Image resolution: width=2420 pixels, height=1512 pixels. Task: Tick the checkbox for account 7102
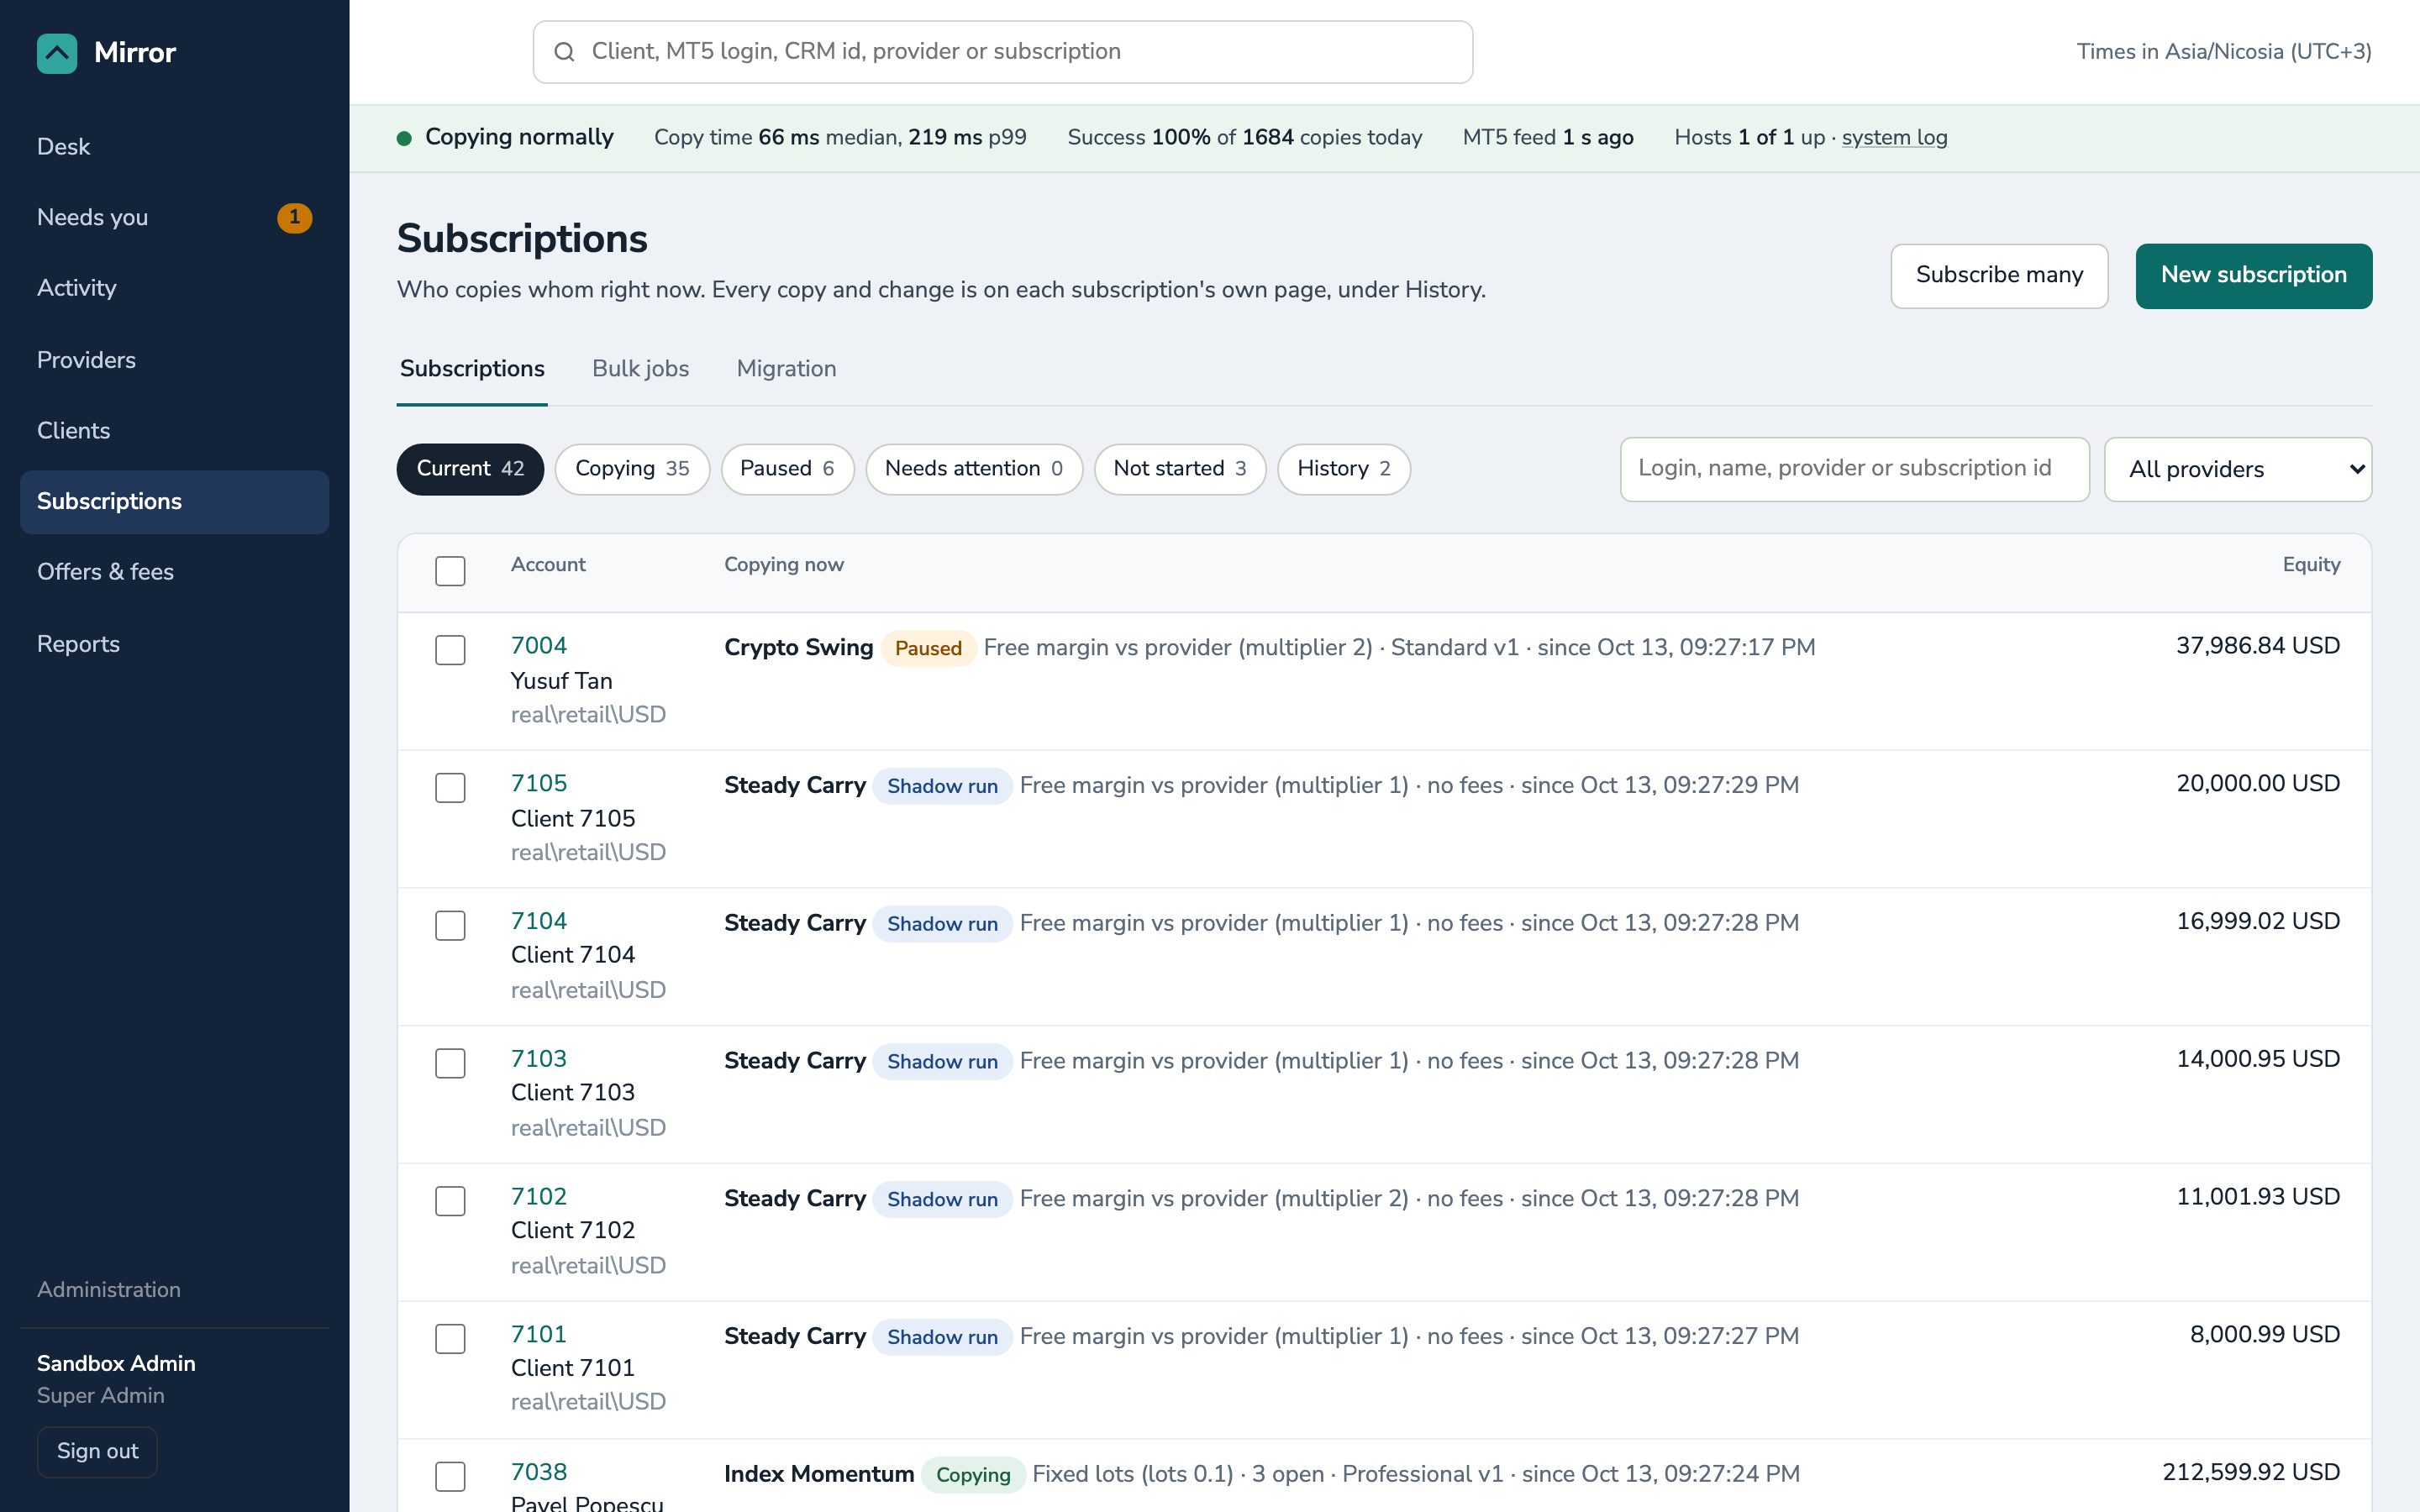tap(450, 1201)
